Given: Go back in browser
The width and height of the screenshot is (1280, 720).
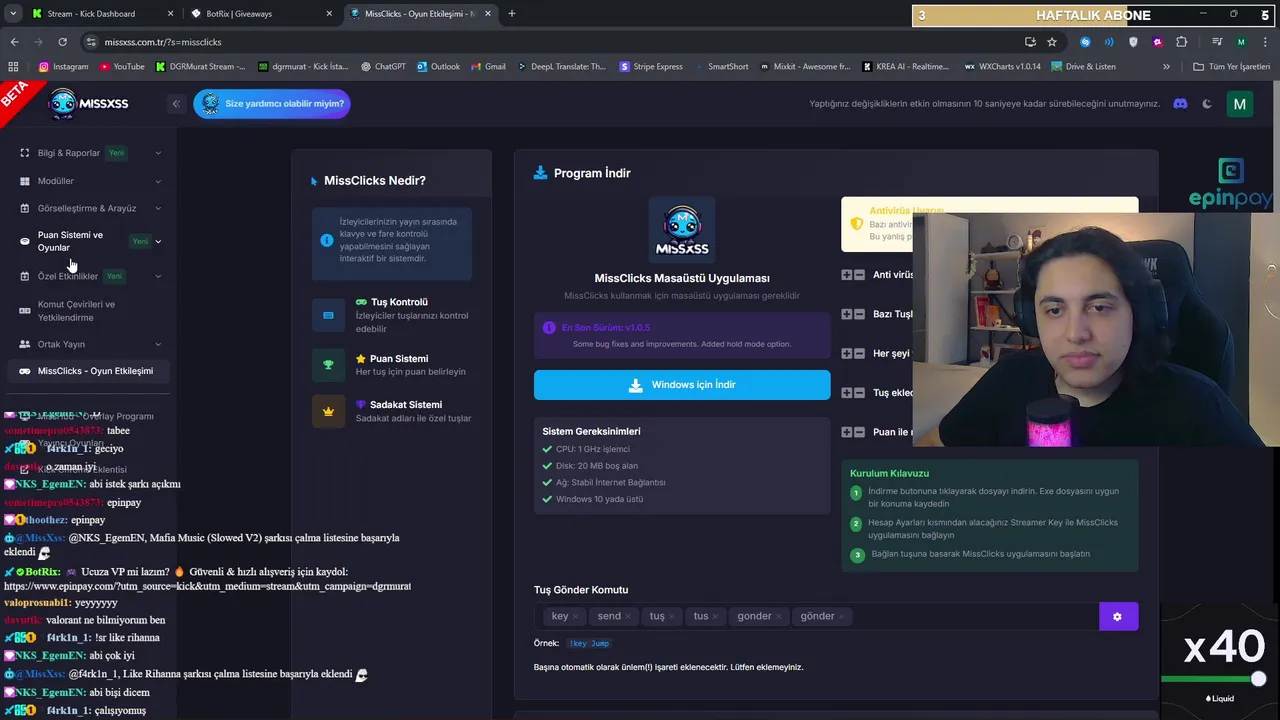Looking at the screenshot, I should coord(14,42).
